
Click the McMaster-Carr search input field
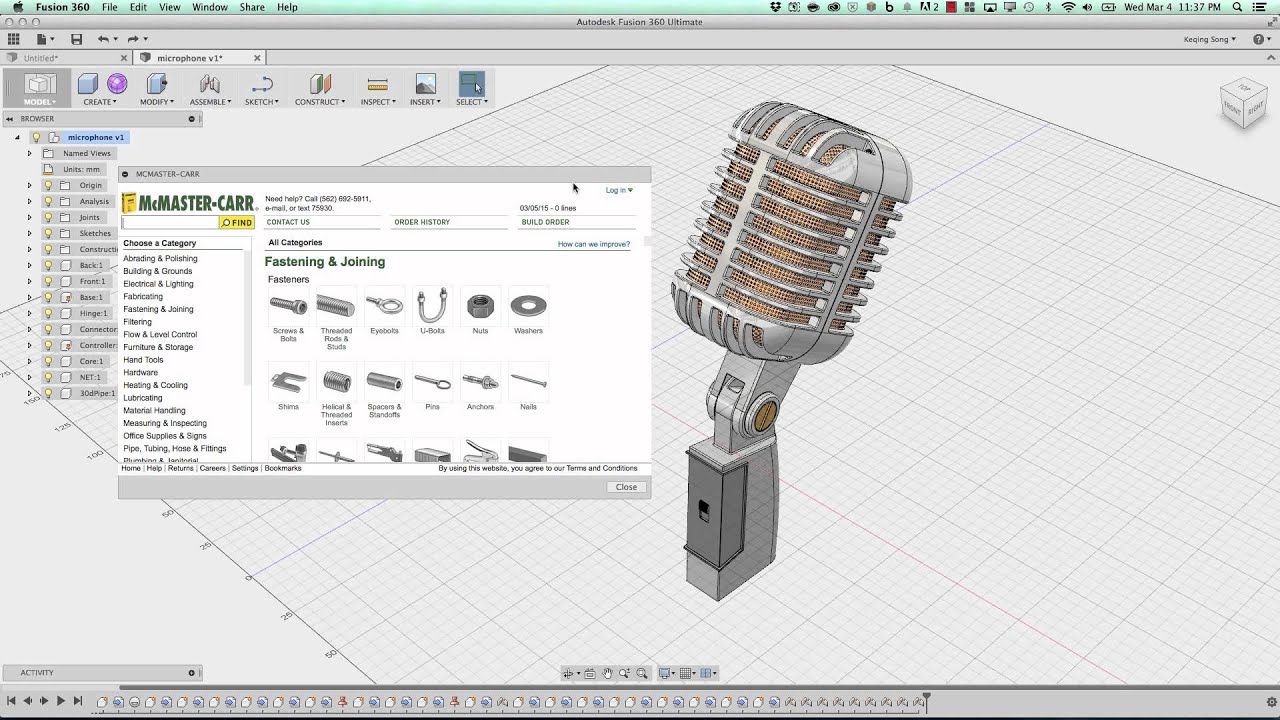coord(170,223)
